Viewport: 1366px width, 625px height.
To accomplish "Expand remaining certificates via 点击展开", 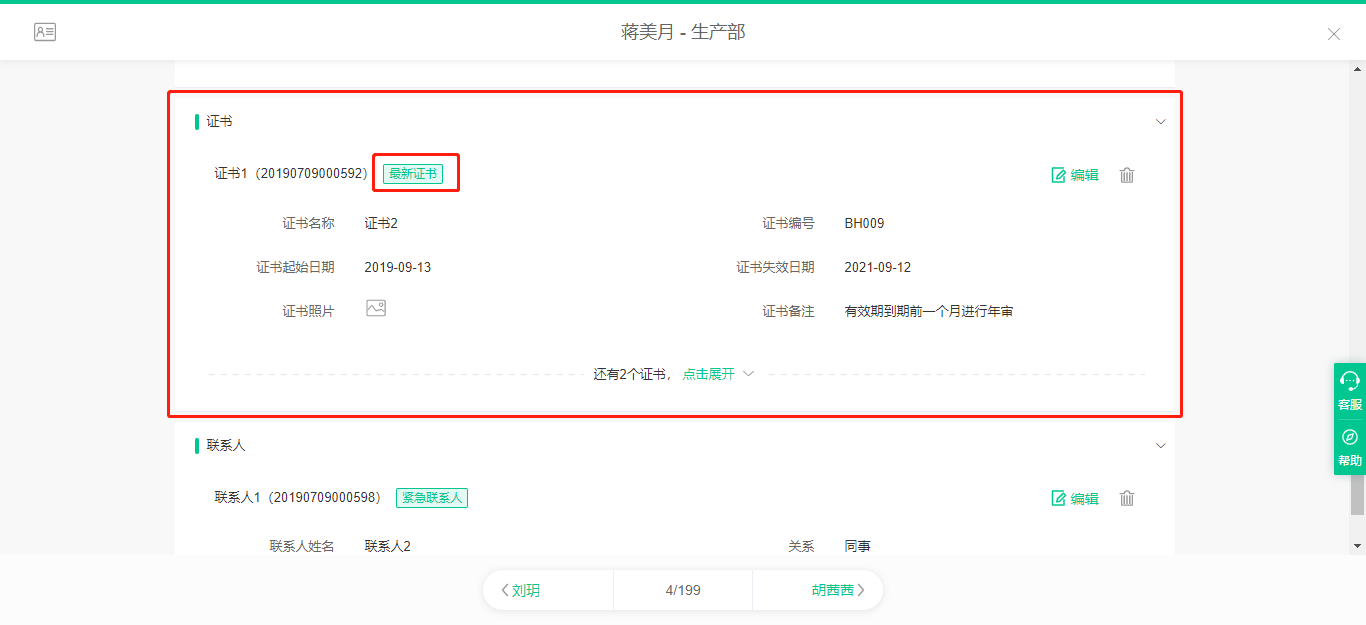I will [708, 374].
